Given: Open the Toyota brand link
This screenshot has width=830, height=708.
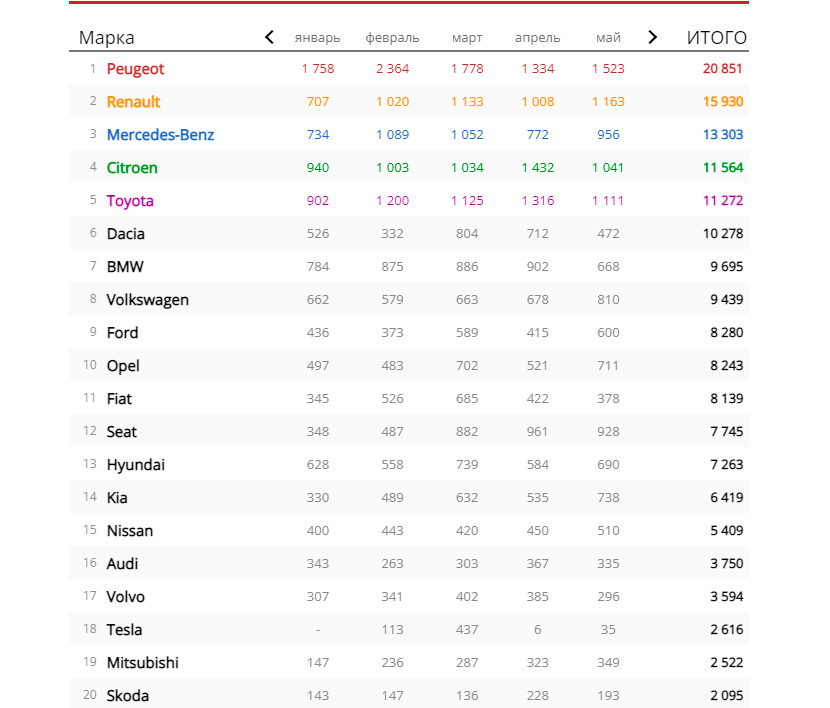Looking at the screenshot, I should click(130, 201).
